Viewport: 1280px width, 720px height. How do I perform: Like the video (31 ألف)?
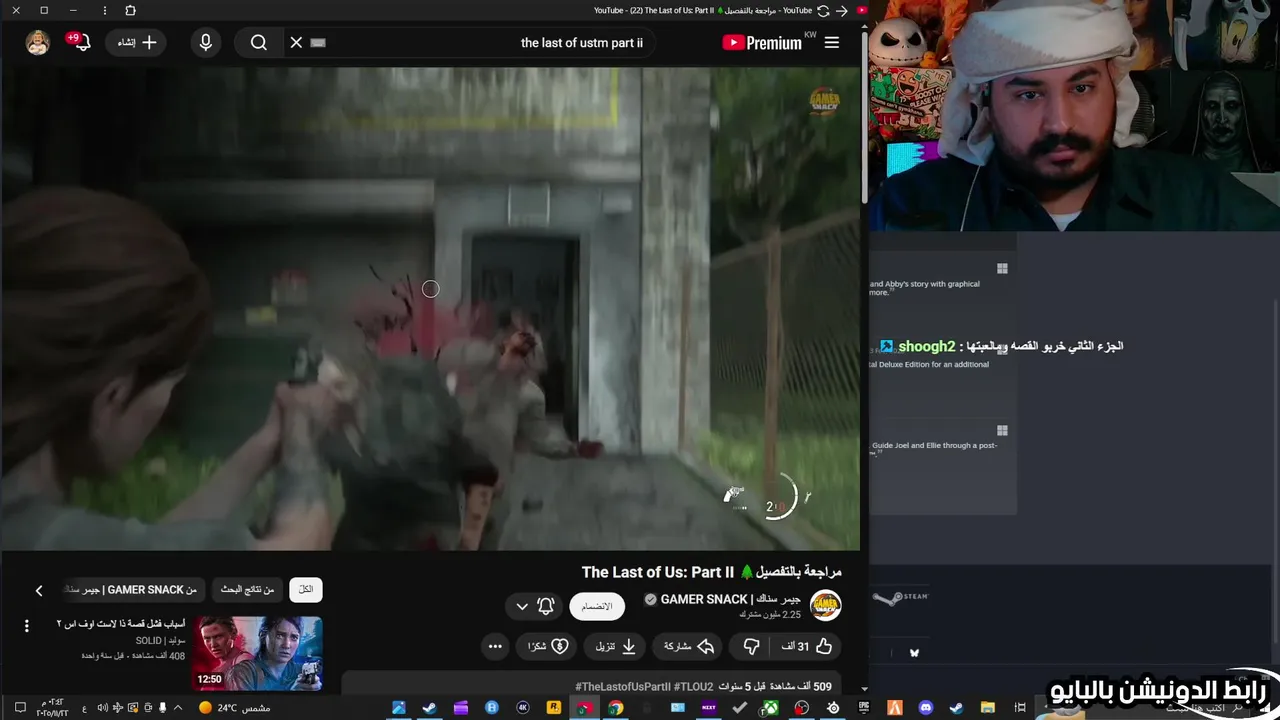(x=807, y=647)
